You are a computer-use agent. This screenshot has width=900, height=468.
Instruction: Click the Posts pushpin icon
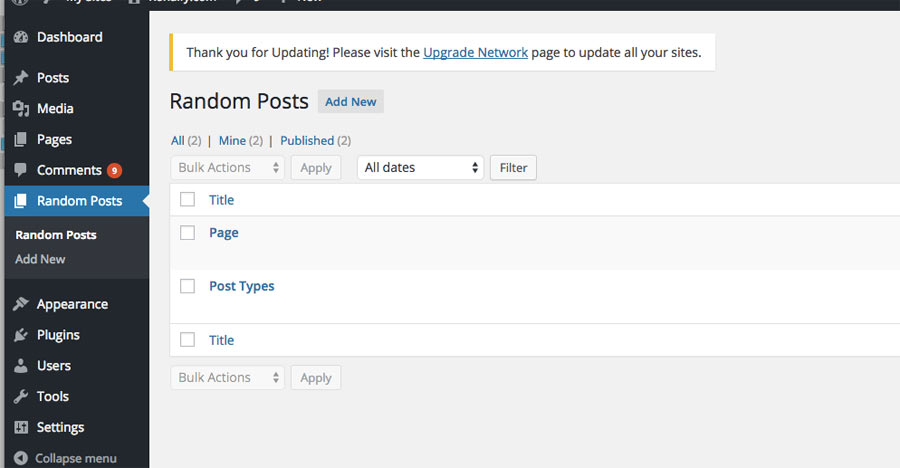21,78
